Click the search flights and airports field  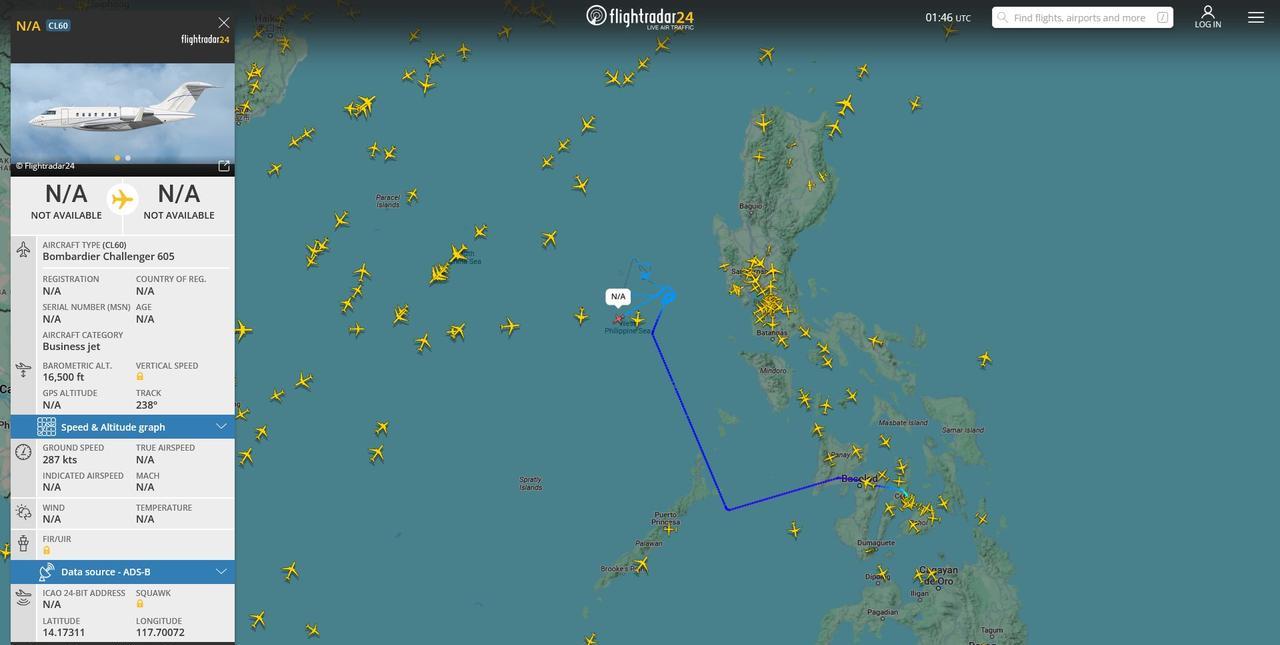[1082, 17]
